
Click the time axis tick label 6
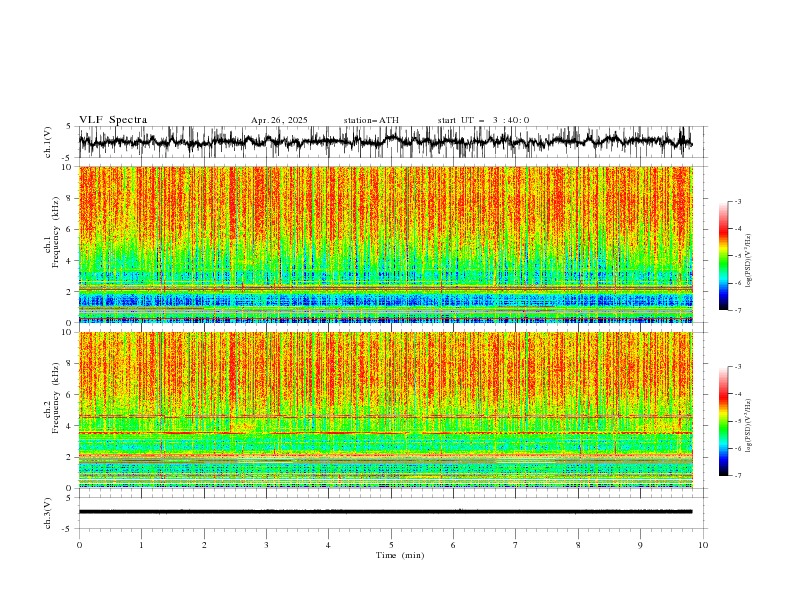(x=454, y=545)
